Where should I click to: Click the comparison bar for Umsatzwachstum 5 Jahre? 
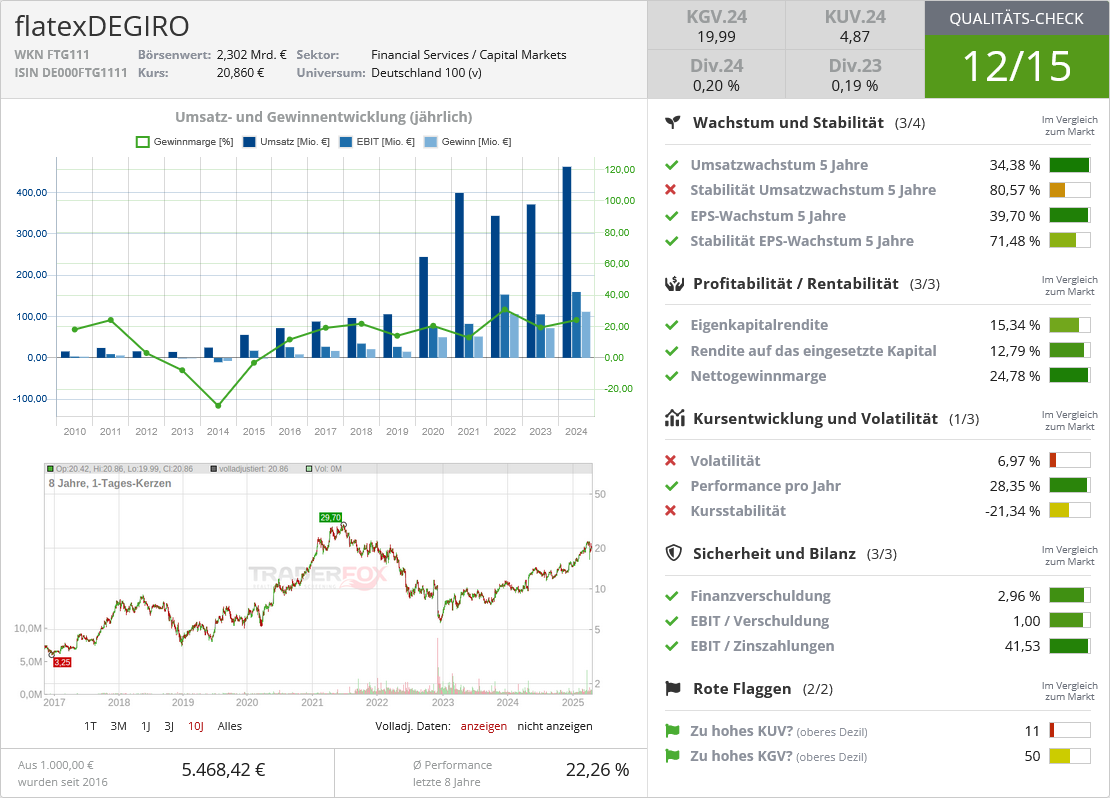click(x=1070, y=165)
